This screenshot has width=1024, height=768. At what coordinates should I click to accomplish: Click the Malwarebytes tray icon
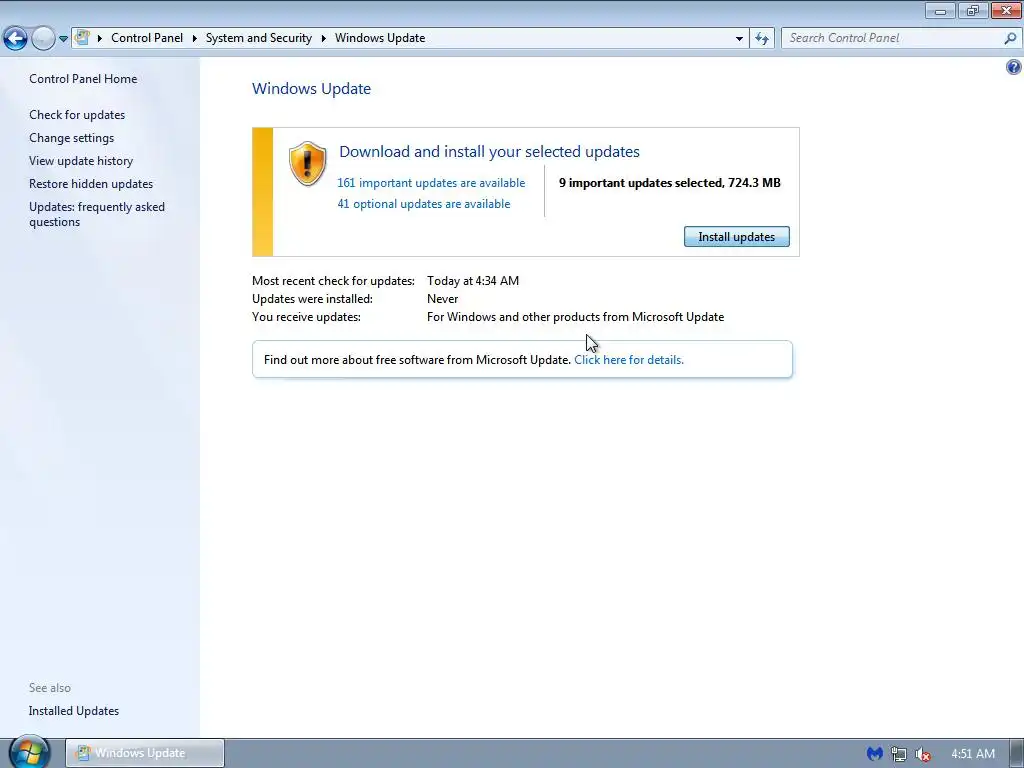[x=874, y=754]
